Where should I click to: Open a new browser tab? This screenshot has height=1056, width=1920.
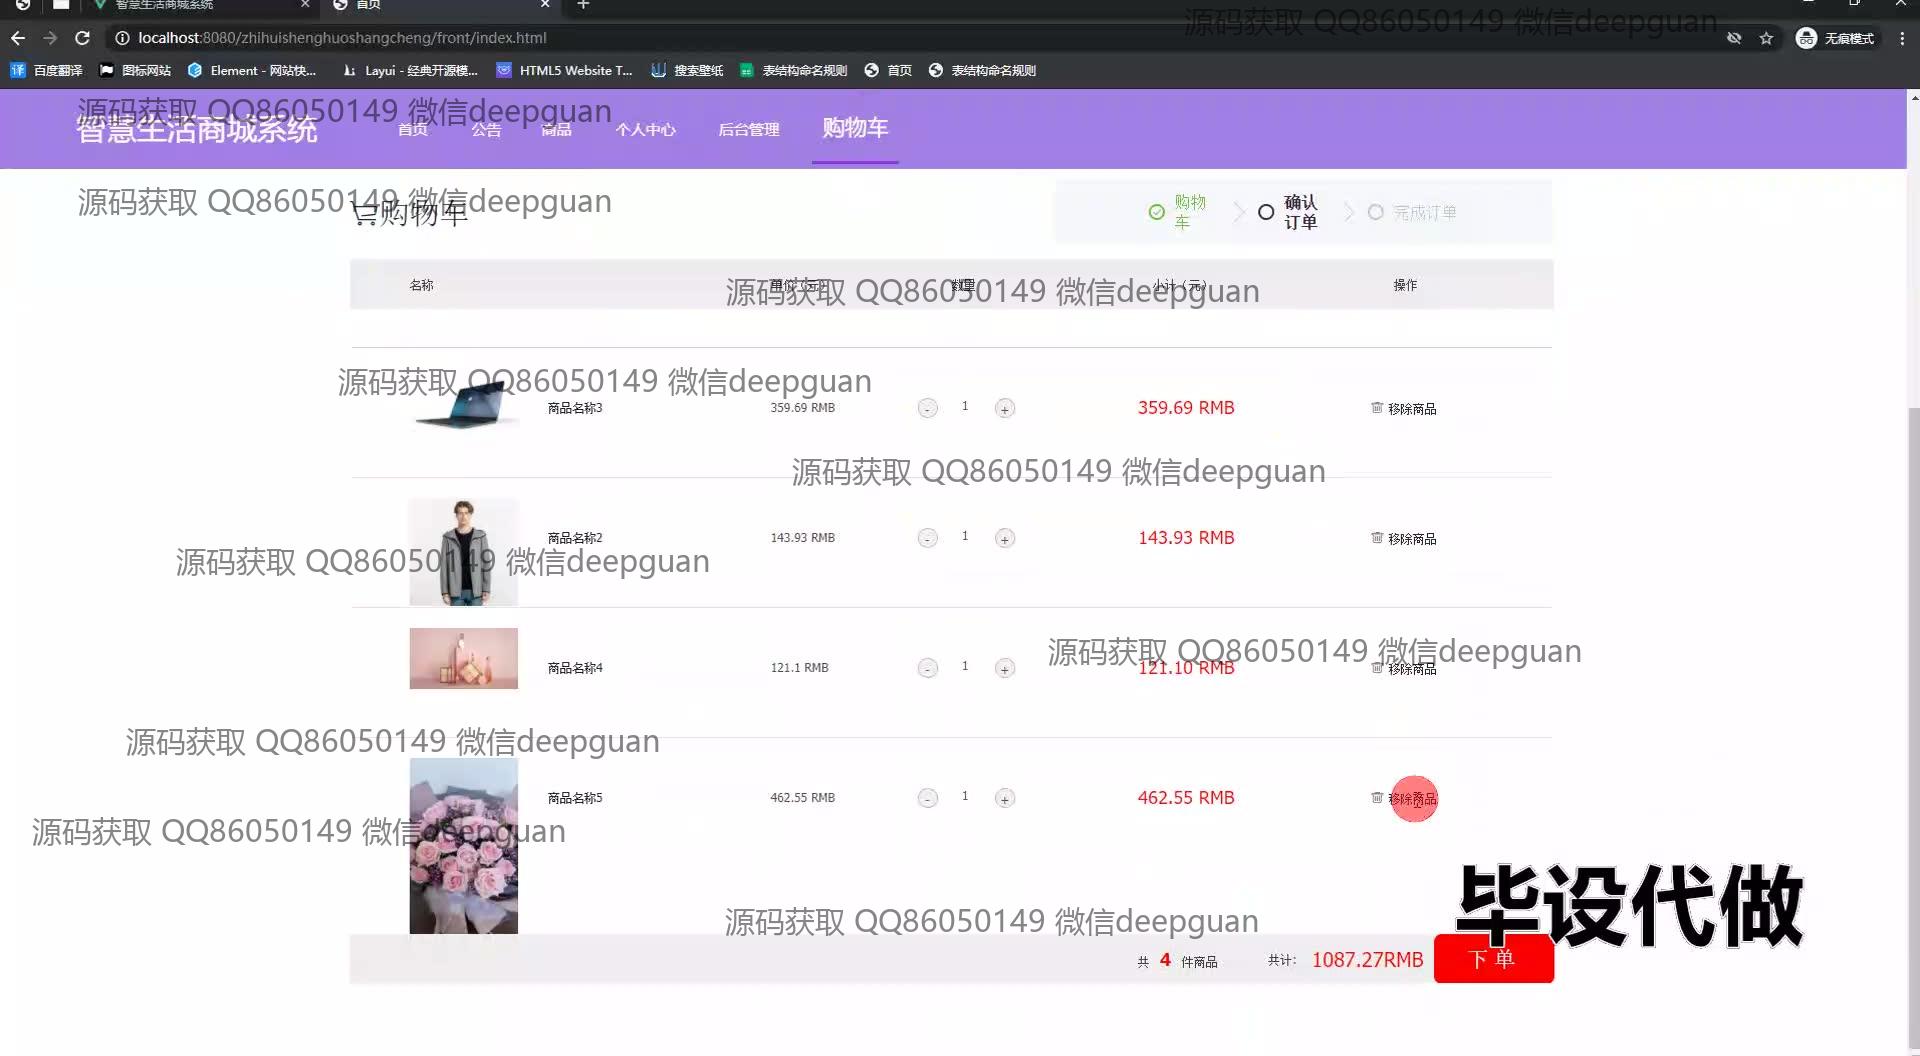click(583, 5)
